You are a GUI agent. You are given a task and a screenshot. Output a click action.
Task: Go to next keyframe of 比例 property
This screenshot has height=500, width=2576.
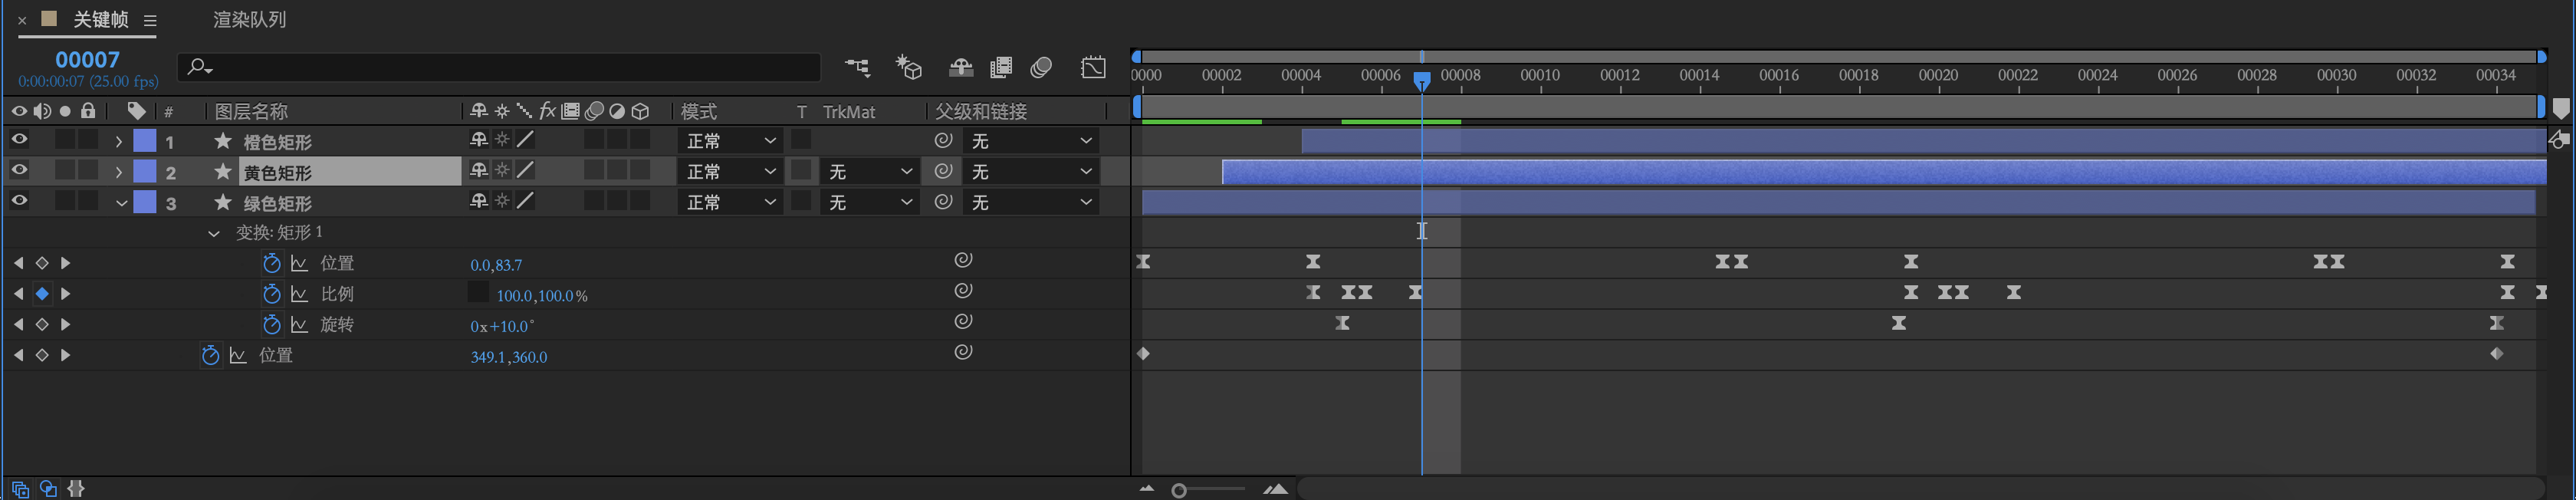coord(66,294)
